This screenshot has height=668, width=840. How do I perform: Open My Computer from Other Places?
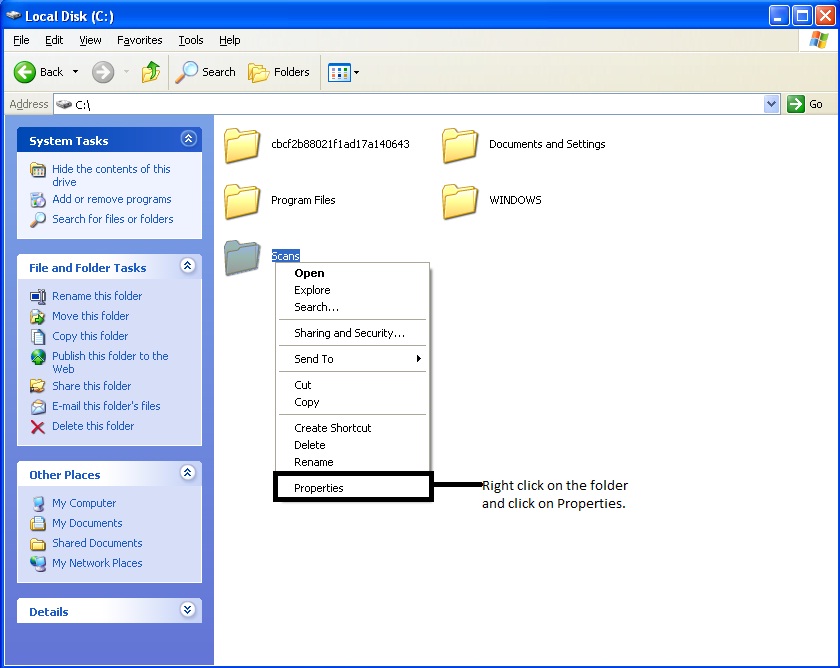point(84,503)
